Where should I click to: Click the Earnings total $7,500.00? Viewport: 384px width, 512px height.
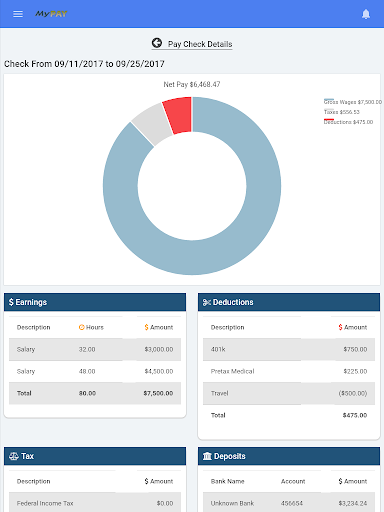pos(158,393)
